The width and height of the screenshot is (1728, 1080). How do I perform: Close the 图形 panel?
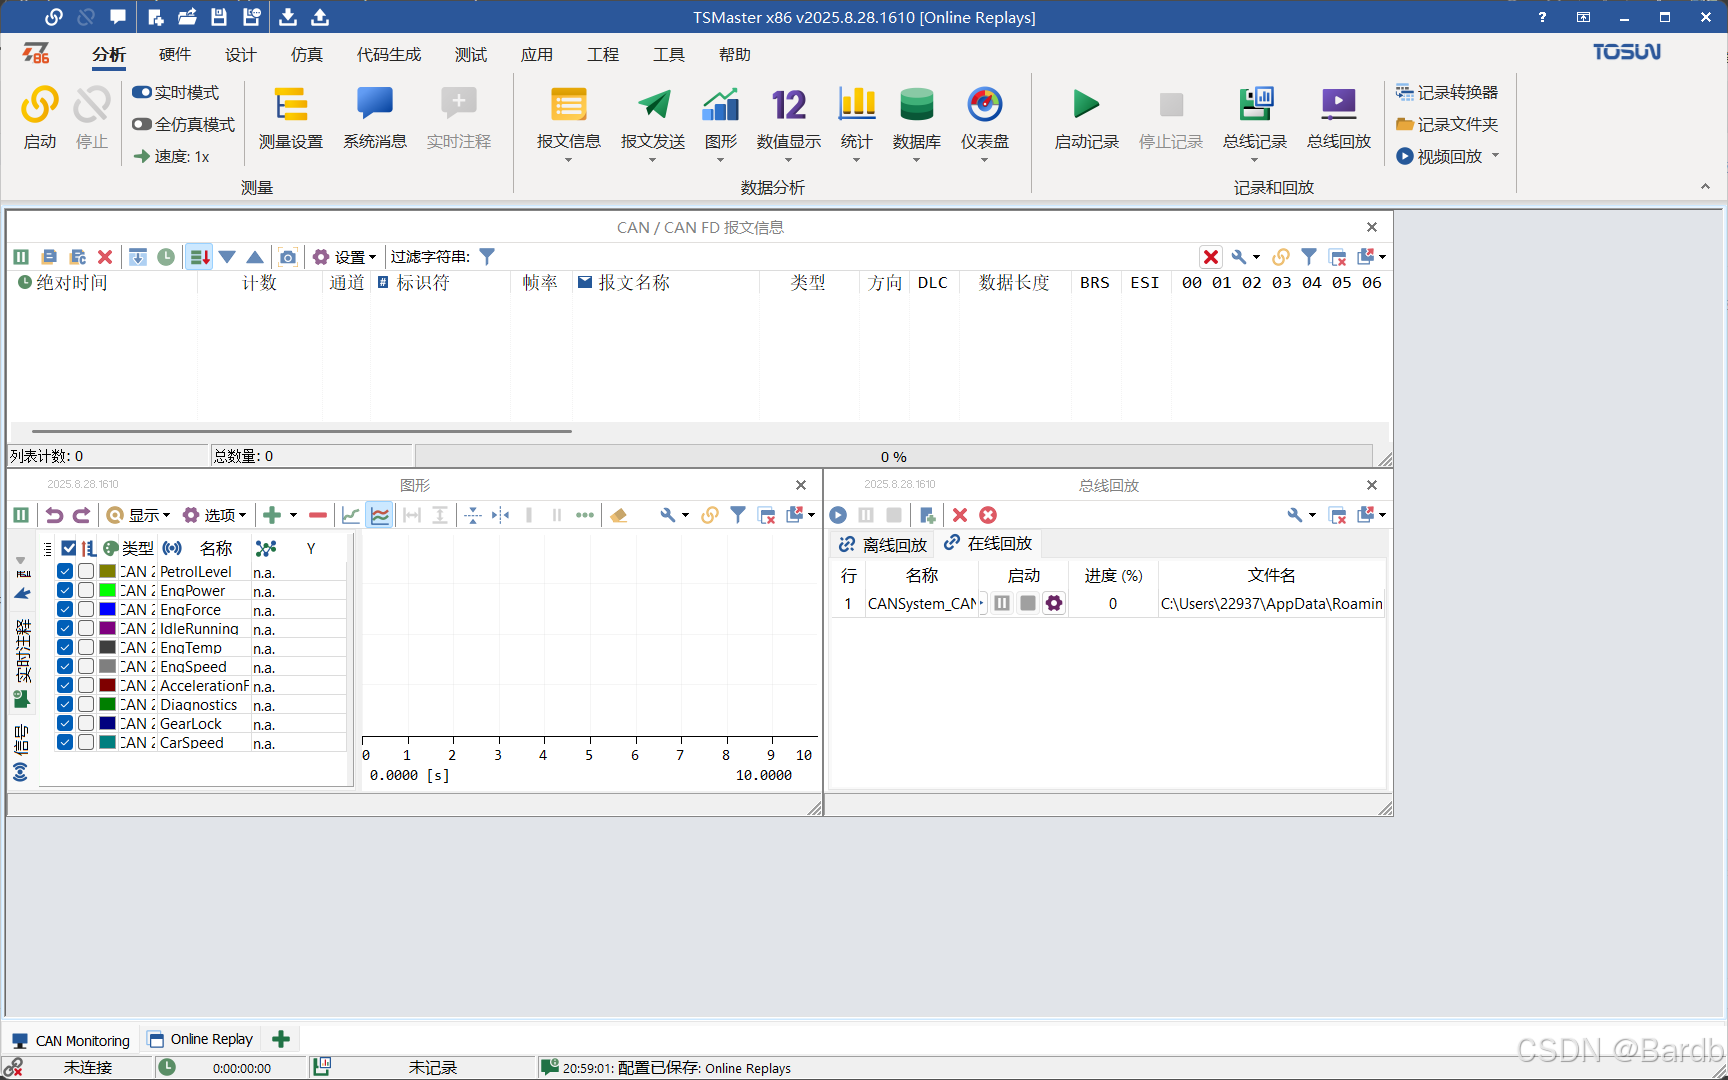(801, 485)
